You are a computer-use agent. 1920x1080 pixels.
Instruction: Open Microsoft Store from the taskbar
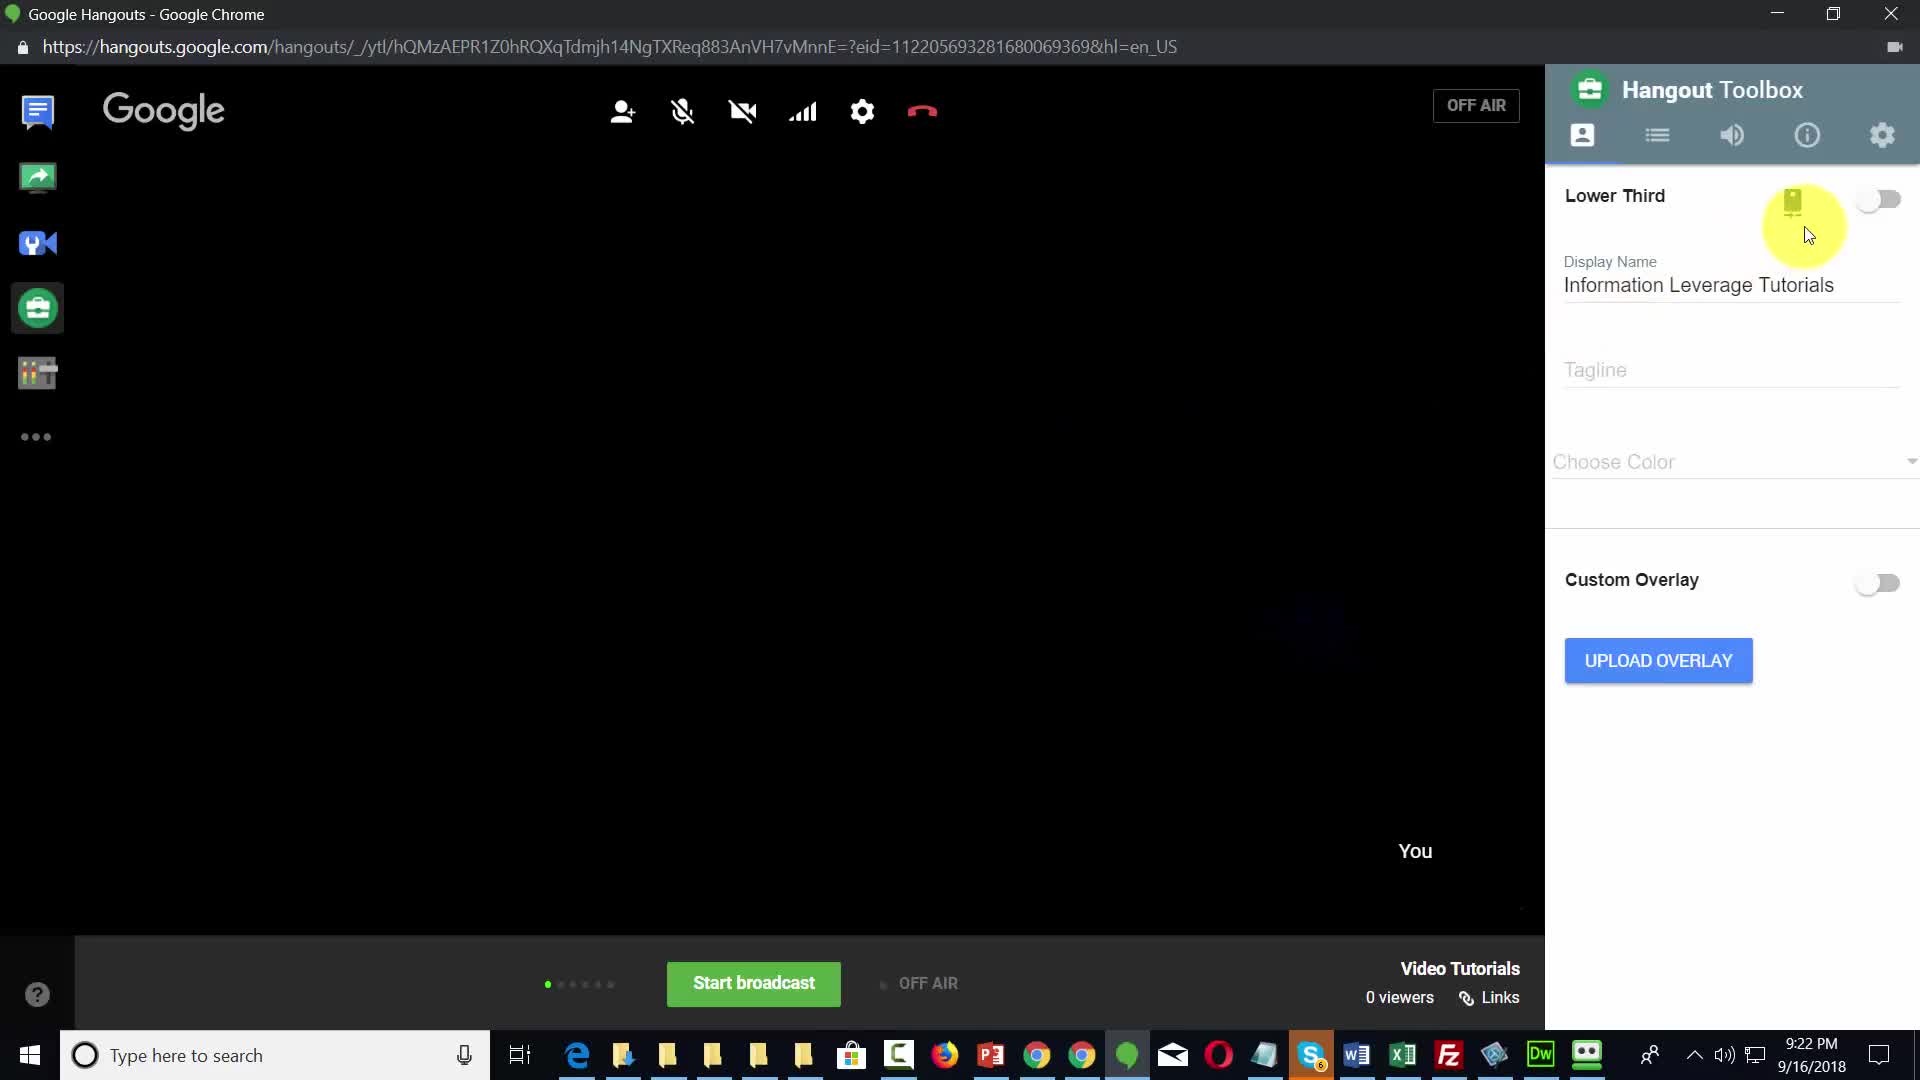point(851,1056)
